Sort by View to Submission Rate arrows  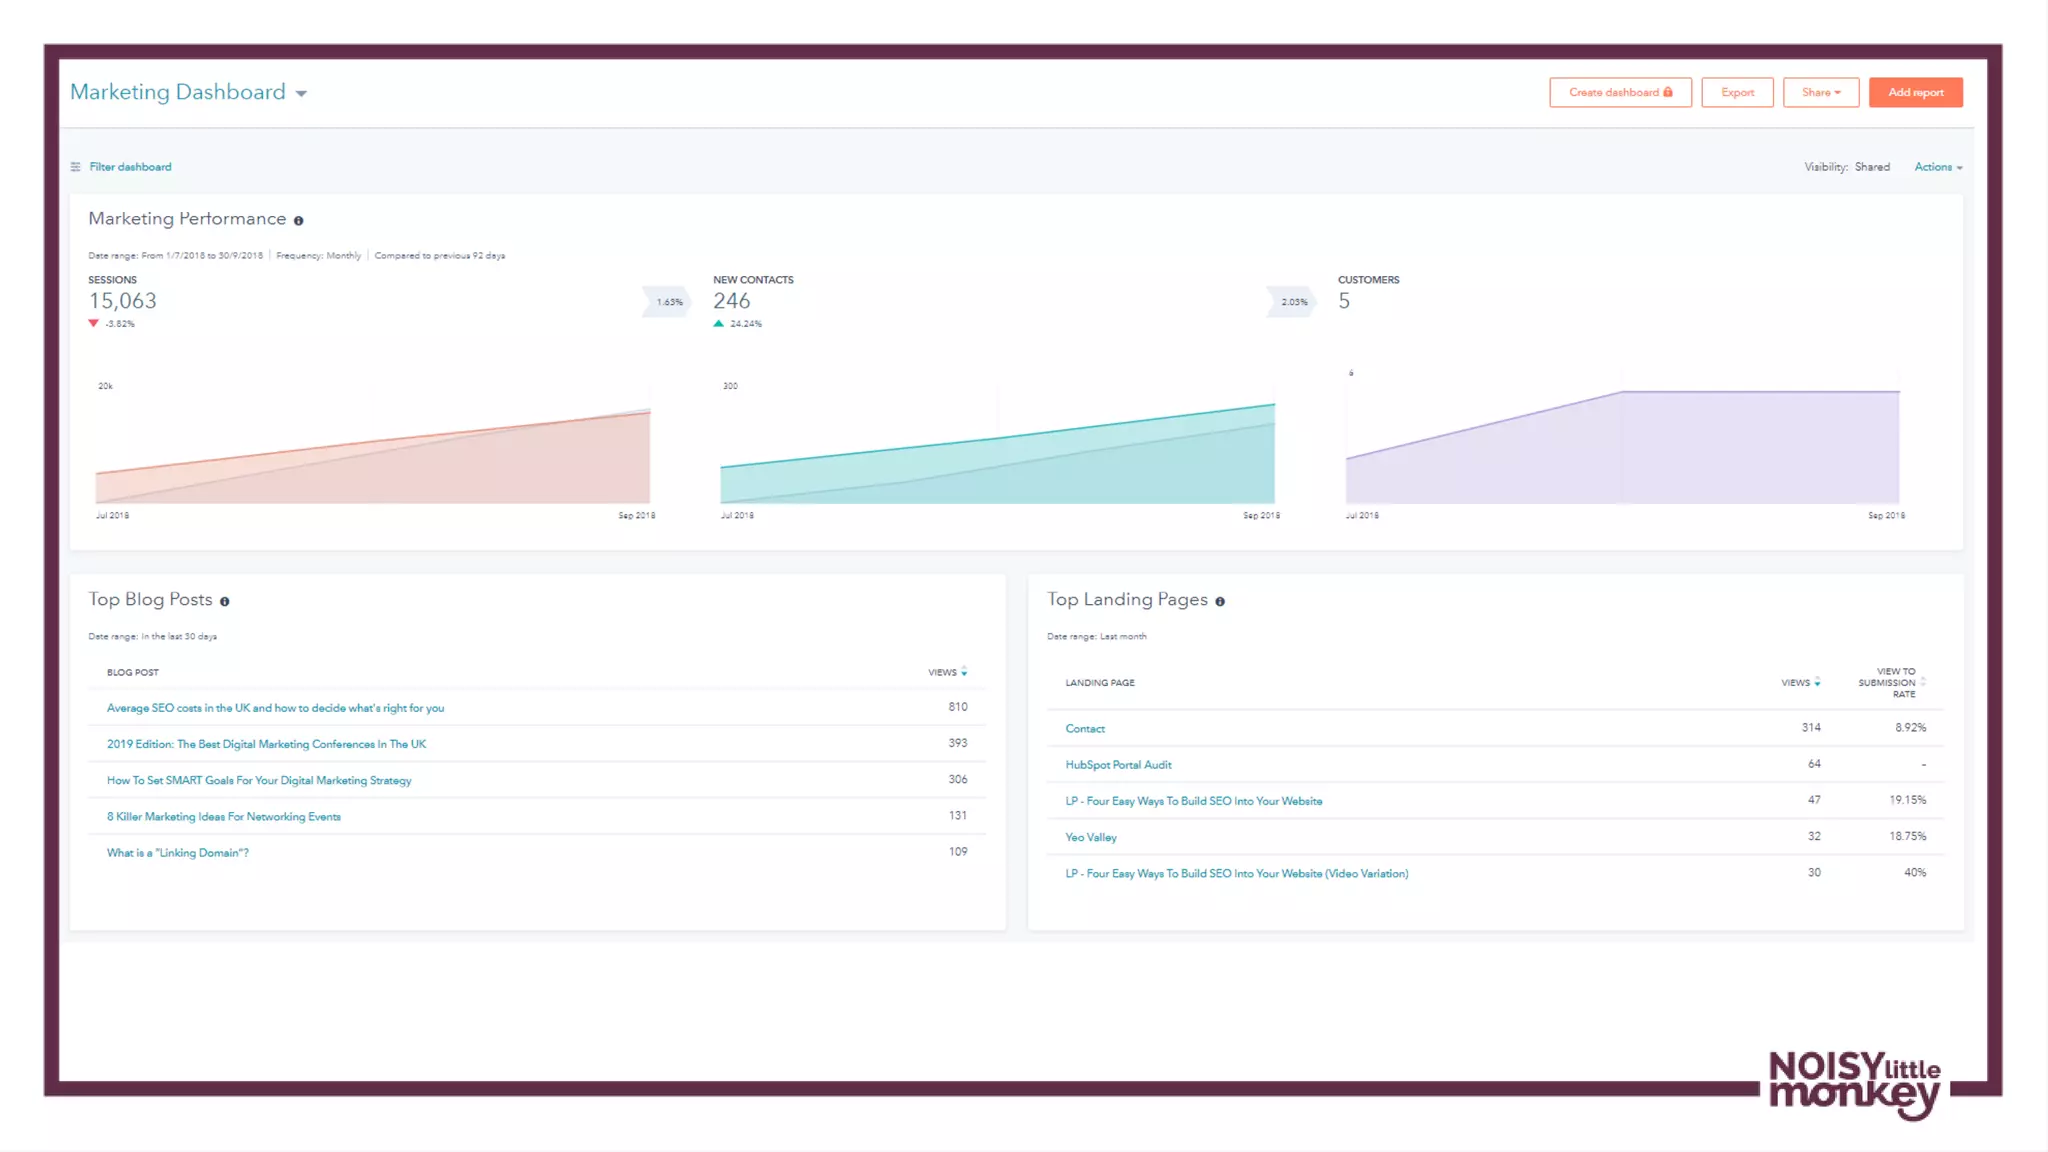(x=1923, y=682)
